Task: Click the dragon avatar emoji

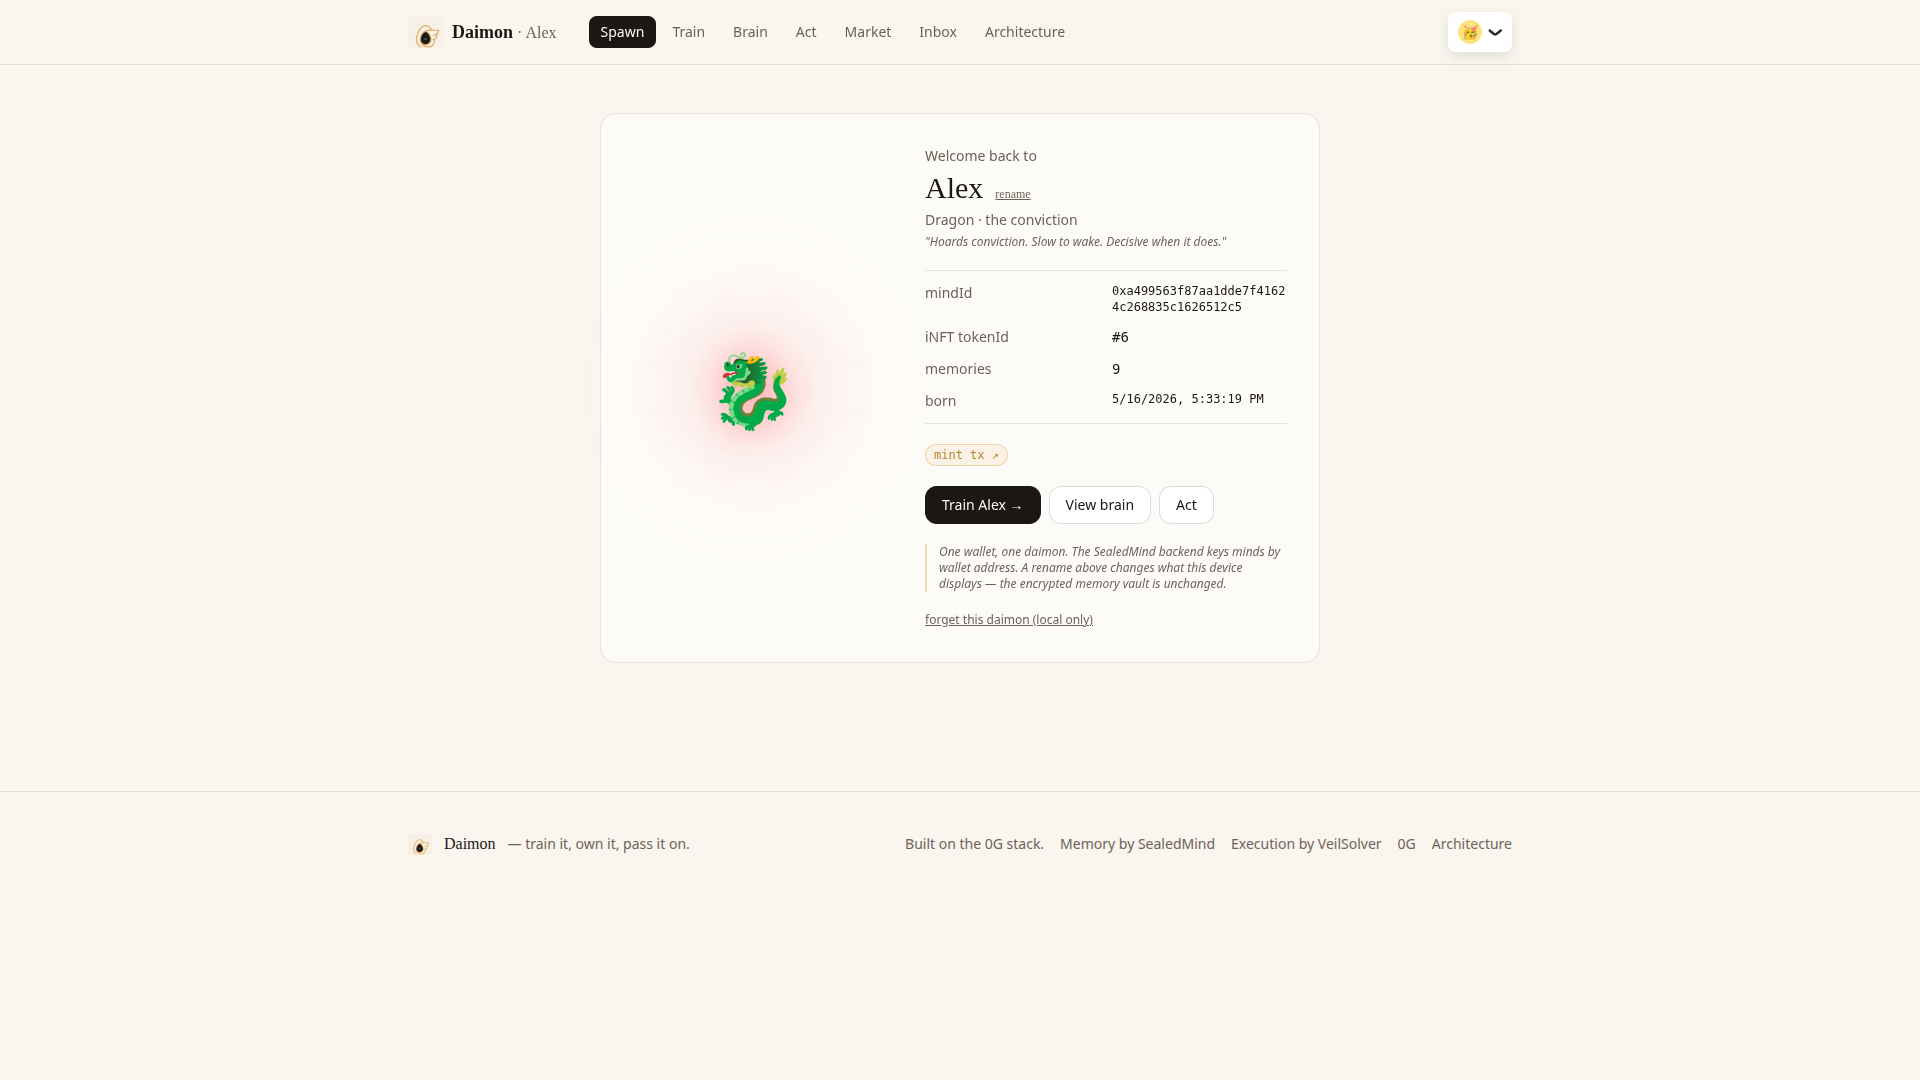Action: tap(753, 391)
